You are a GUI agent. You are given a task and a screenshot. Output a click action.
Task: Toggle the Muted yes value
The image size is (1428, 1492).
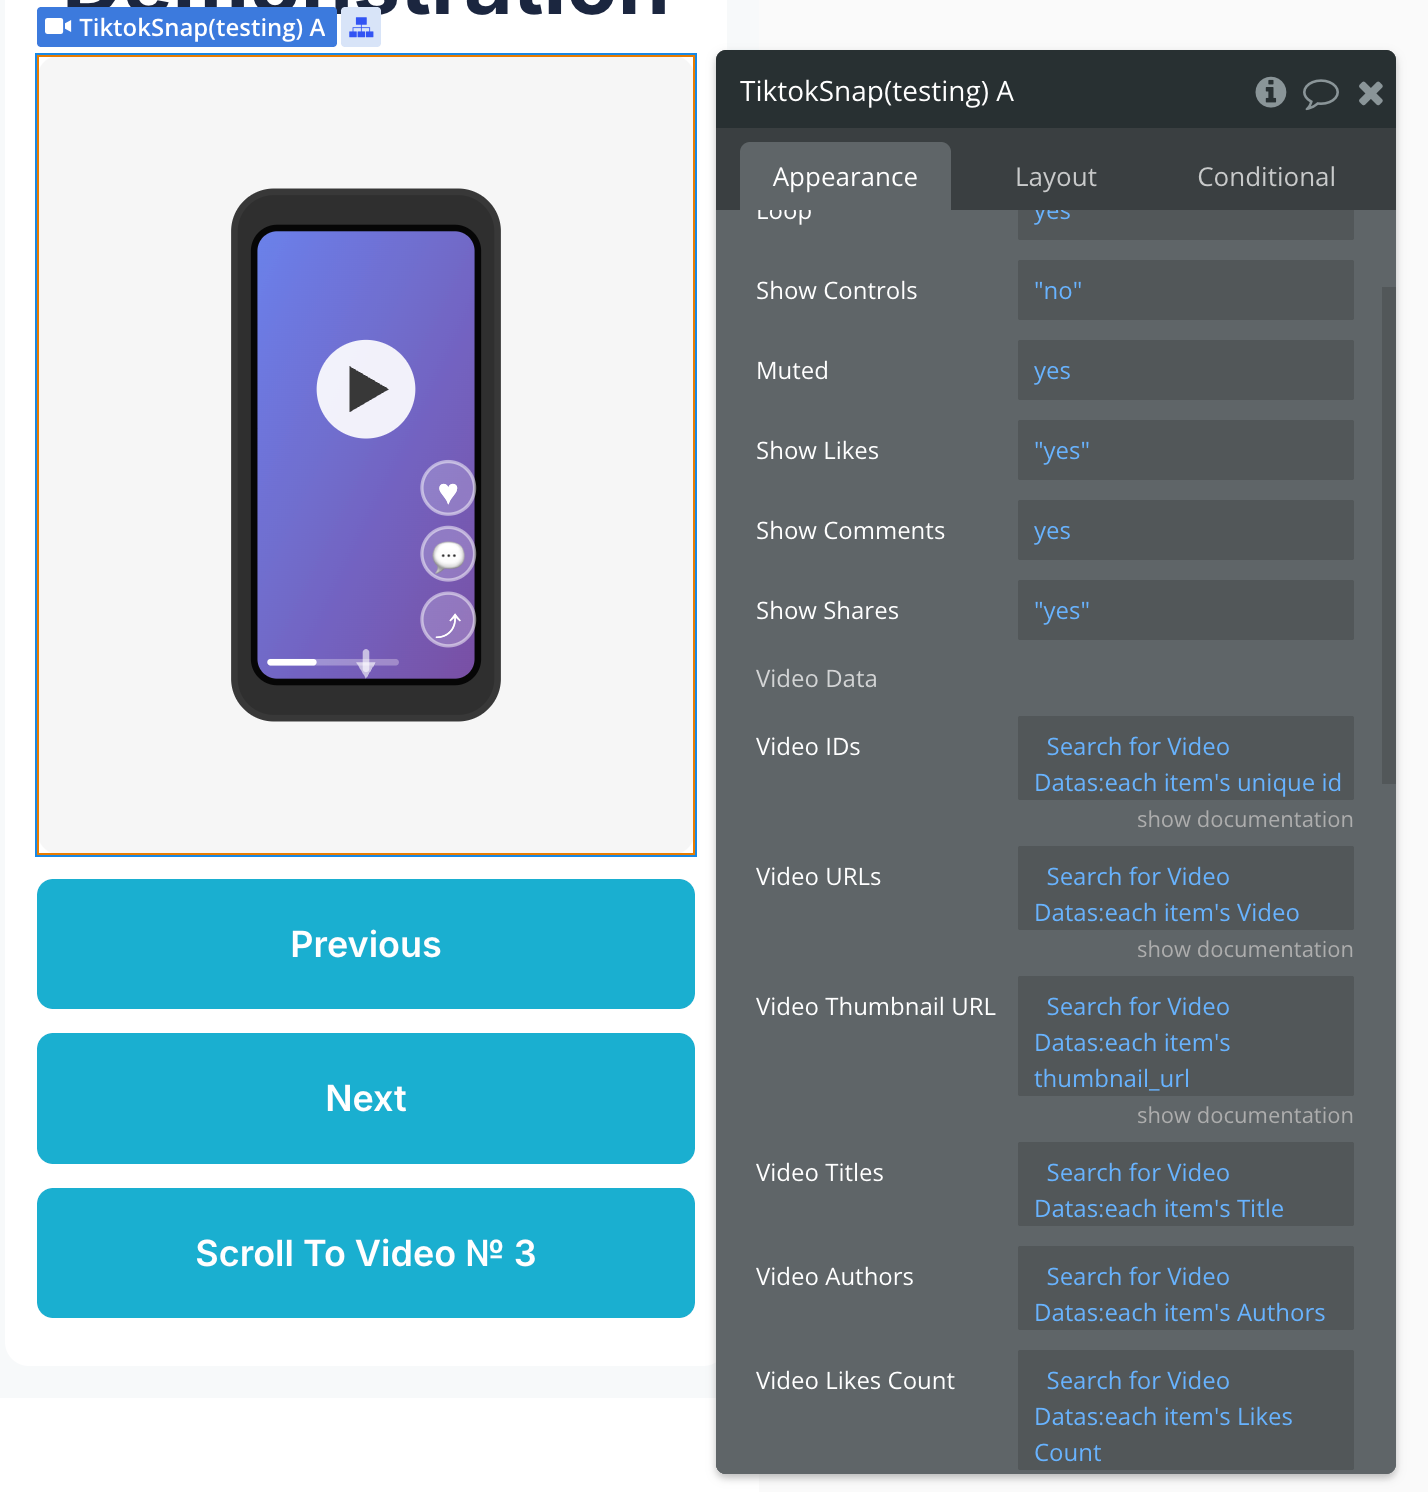pos(1185,370)
